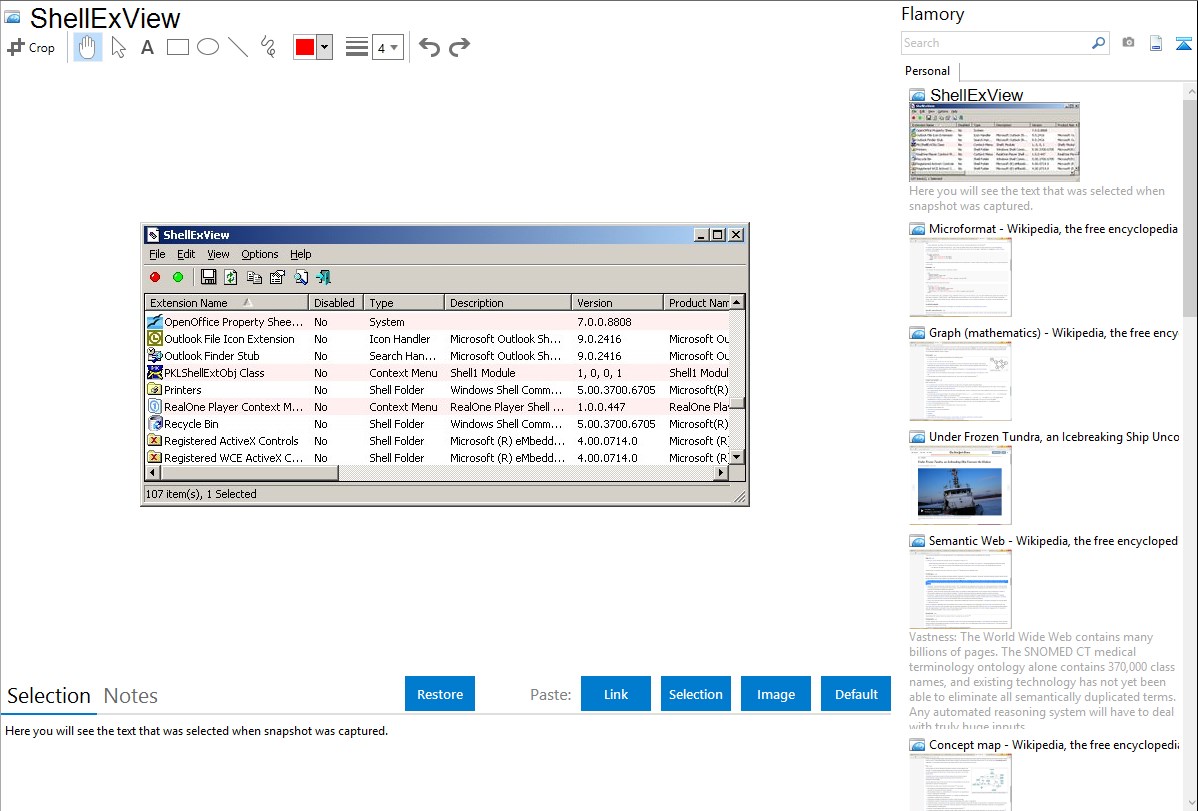Open the Microformat Wikipedia snapshot thumbnail

coord(960,277)
